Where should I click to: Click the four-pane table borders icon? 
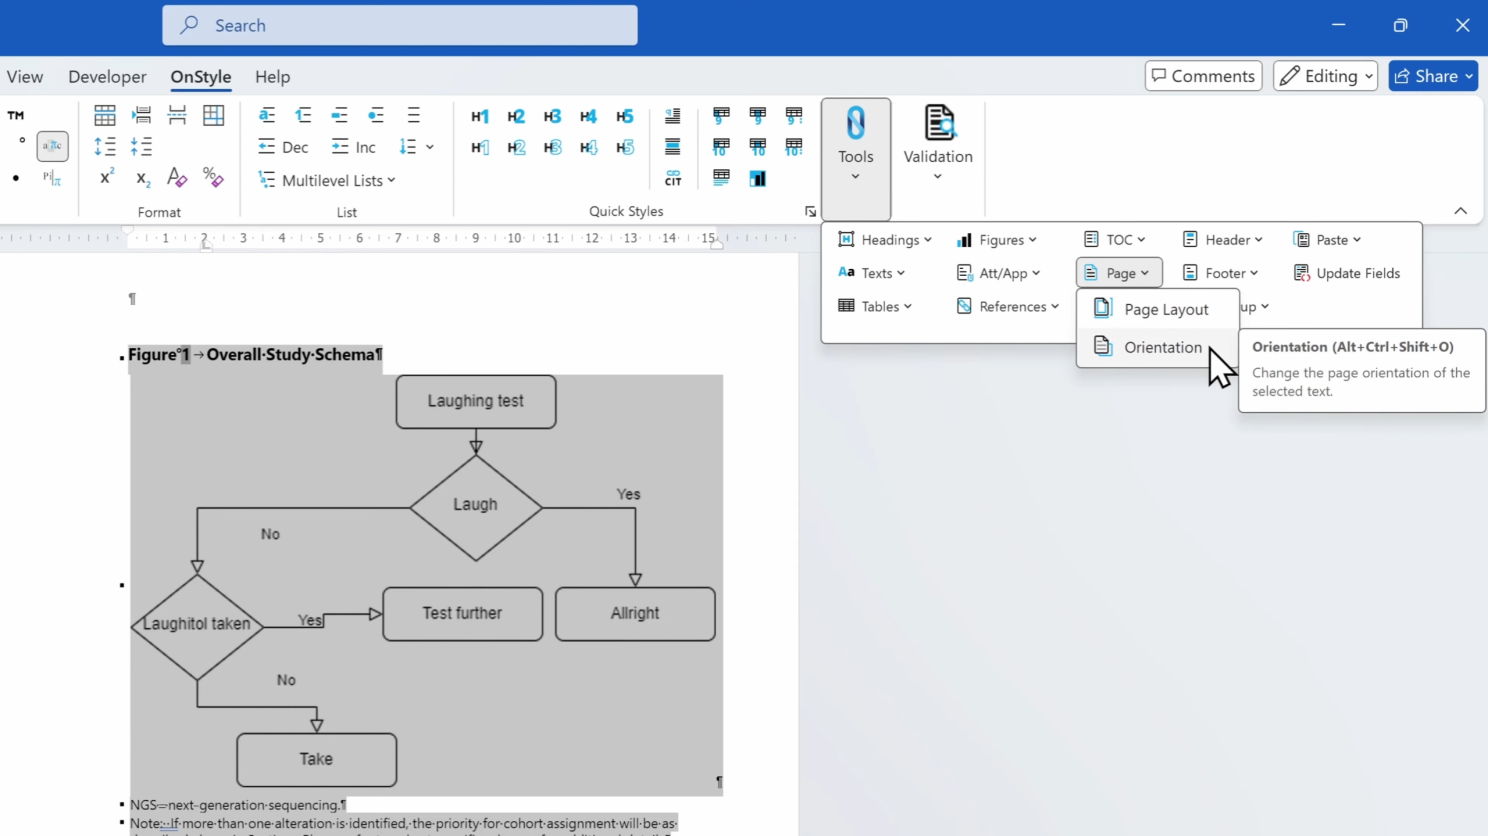(213, 115)
